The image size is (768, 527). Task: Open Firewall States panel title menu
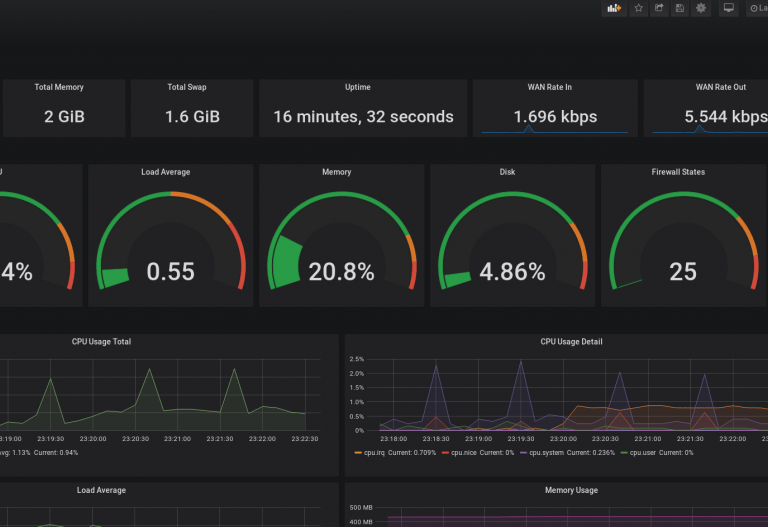point(678,172)
